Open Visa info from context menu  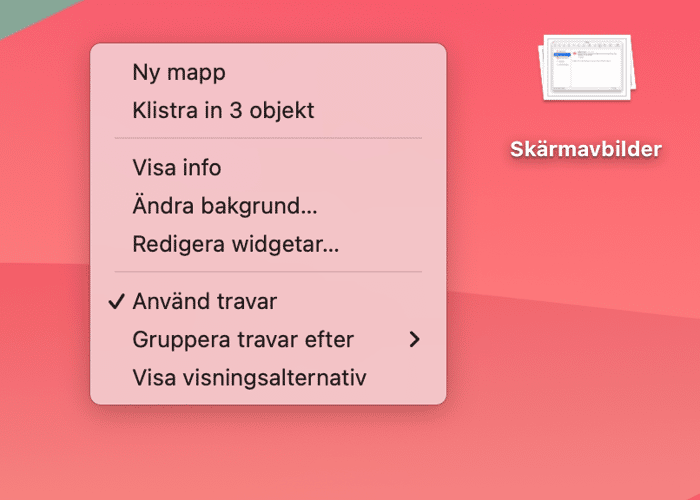177,168
